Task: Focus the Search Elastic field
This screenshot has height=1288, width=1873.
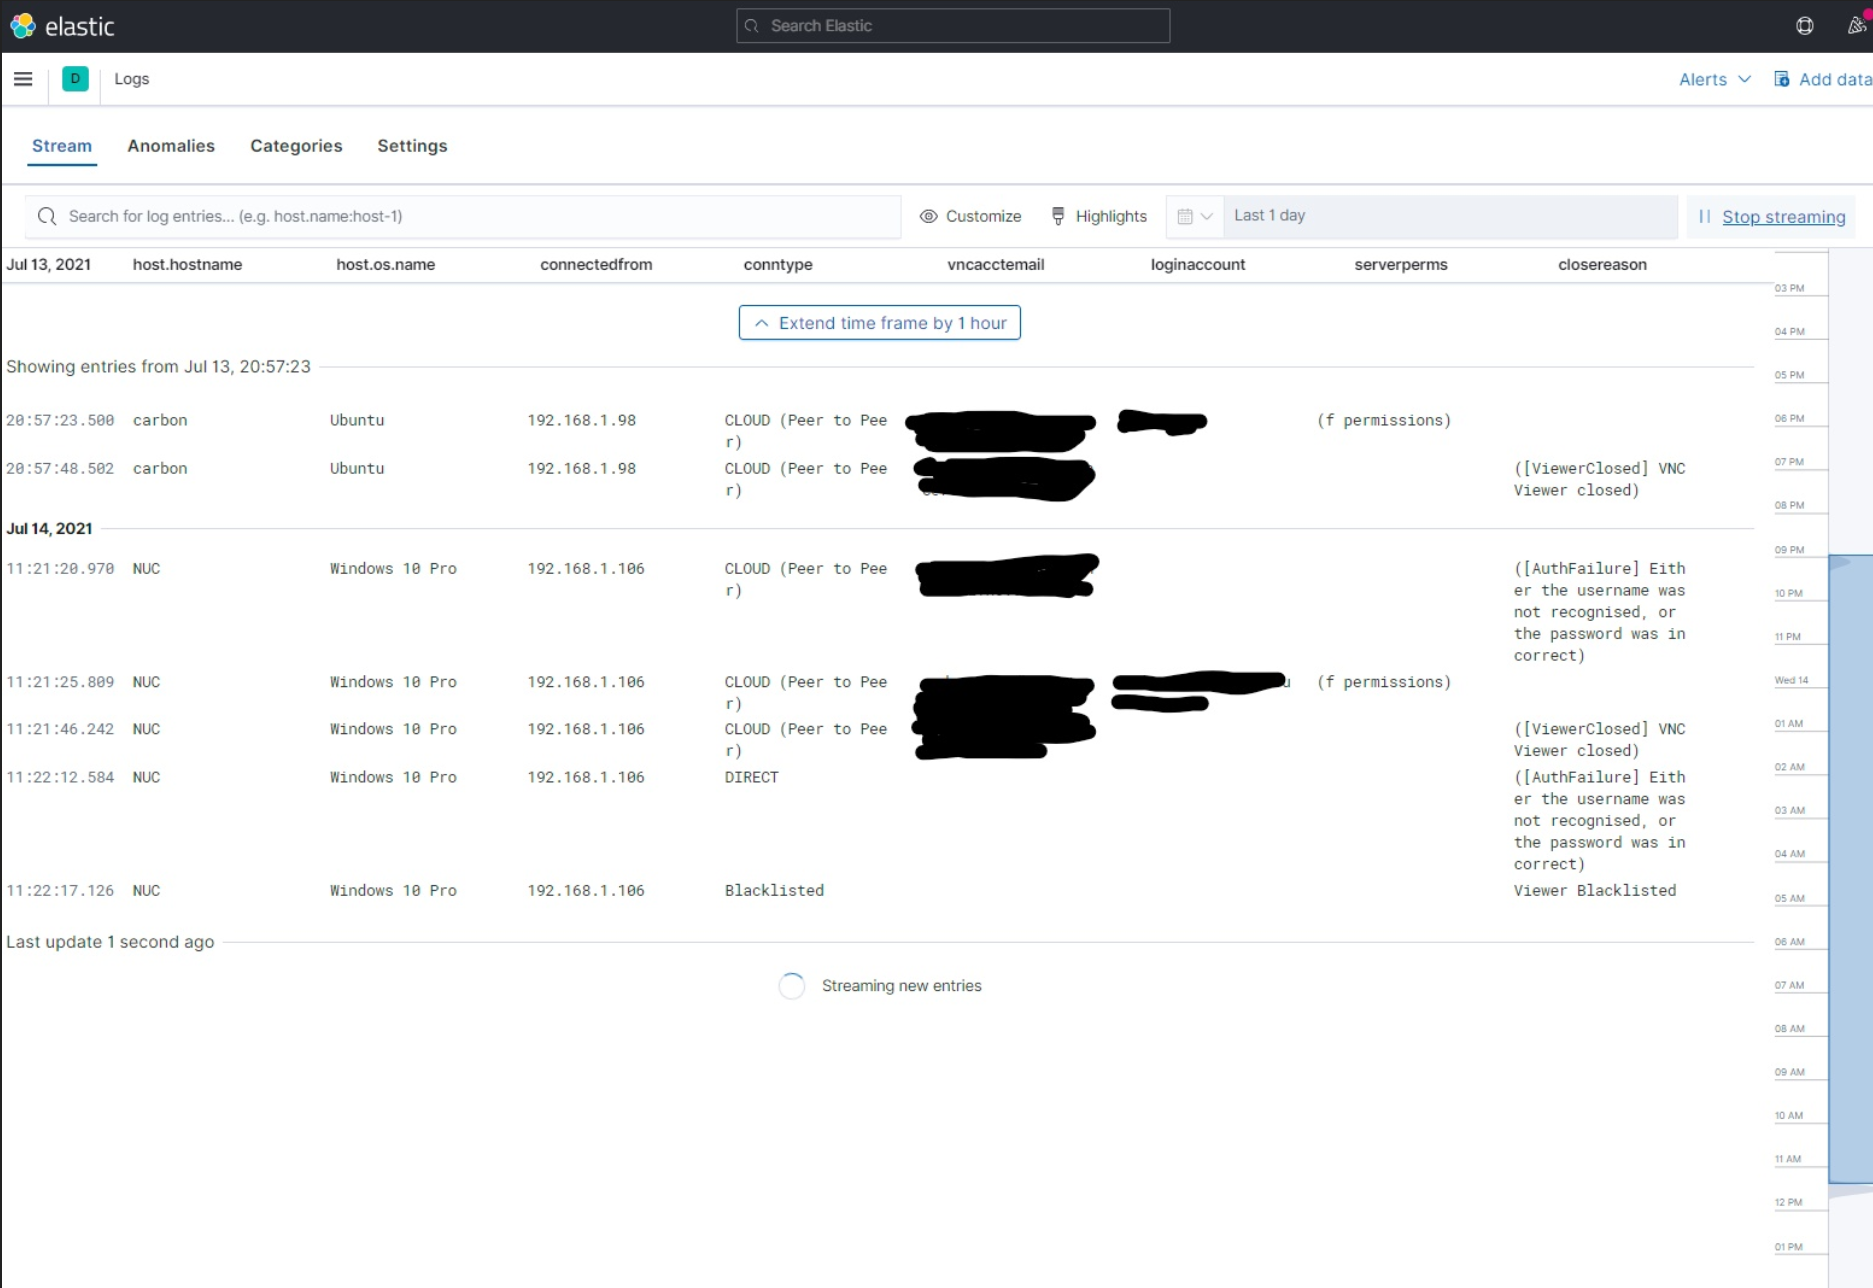Action: 953,26
